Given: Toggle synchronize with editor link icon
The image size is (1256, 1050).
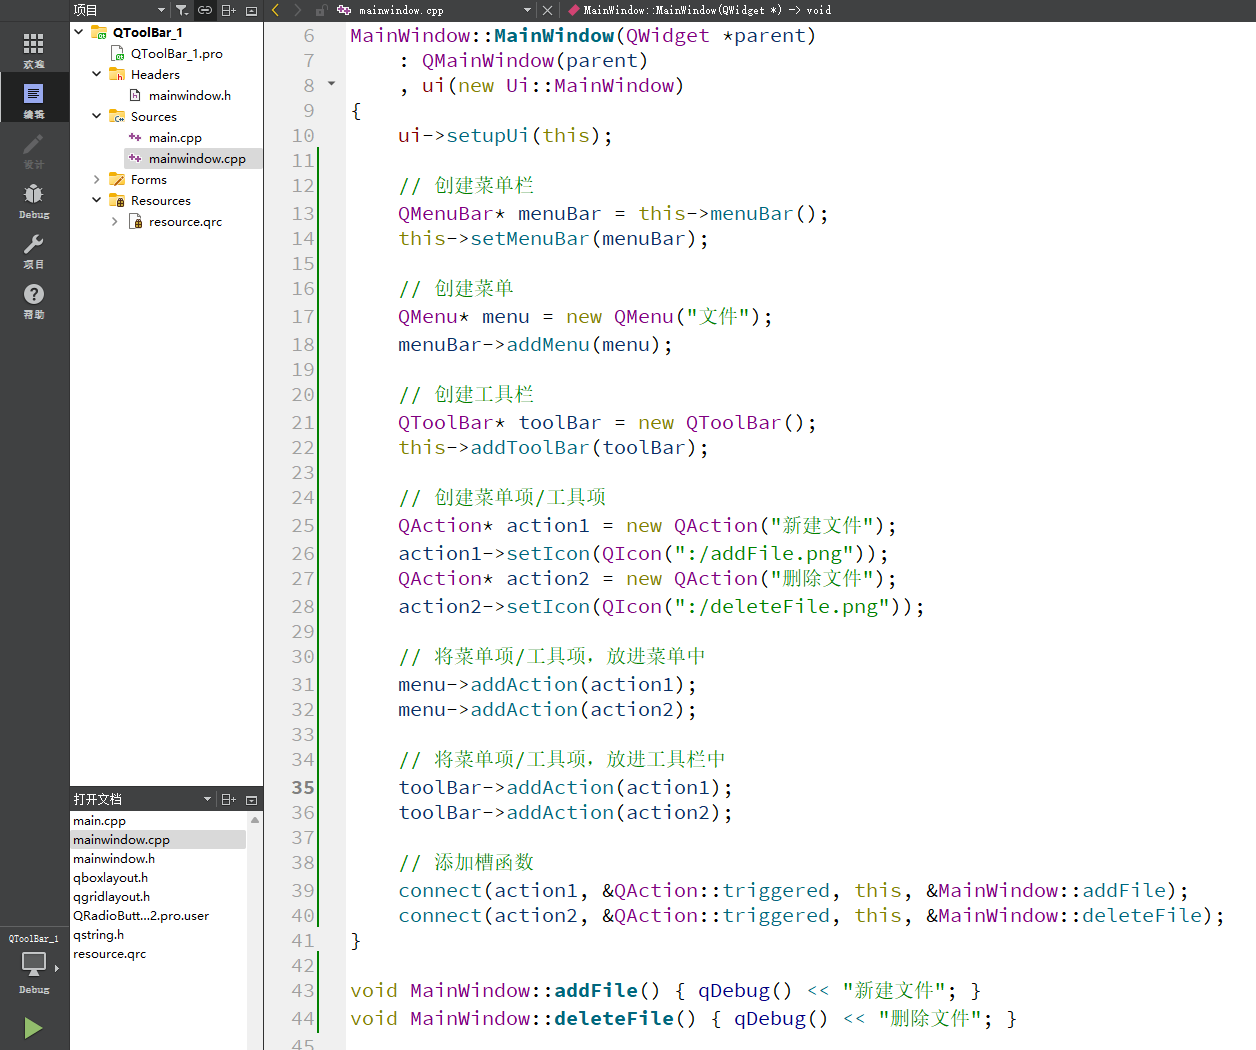Looking at the screenshot, I should pyautogui.click(x=205, y=10).
